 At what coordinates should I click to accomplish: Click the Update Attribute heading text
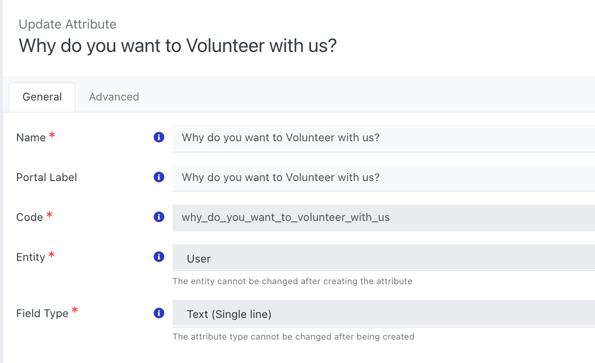[x=68, y=24]
